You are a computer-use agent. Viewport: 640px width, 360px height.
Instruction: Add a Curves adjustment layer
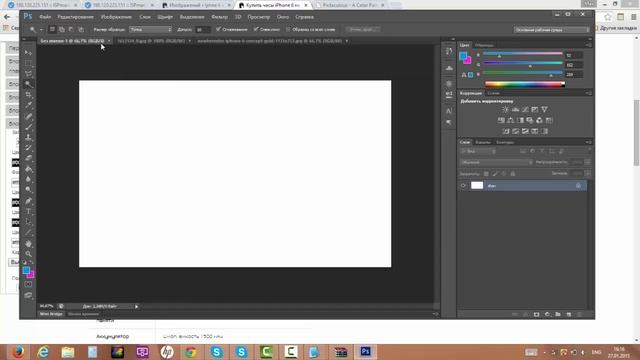(x=525, y=109)
